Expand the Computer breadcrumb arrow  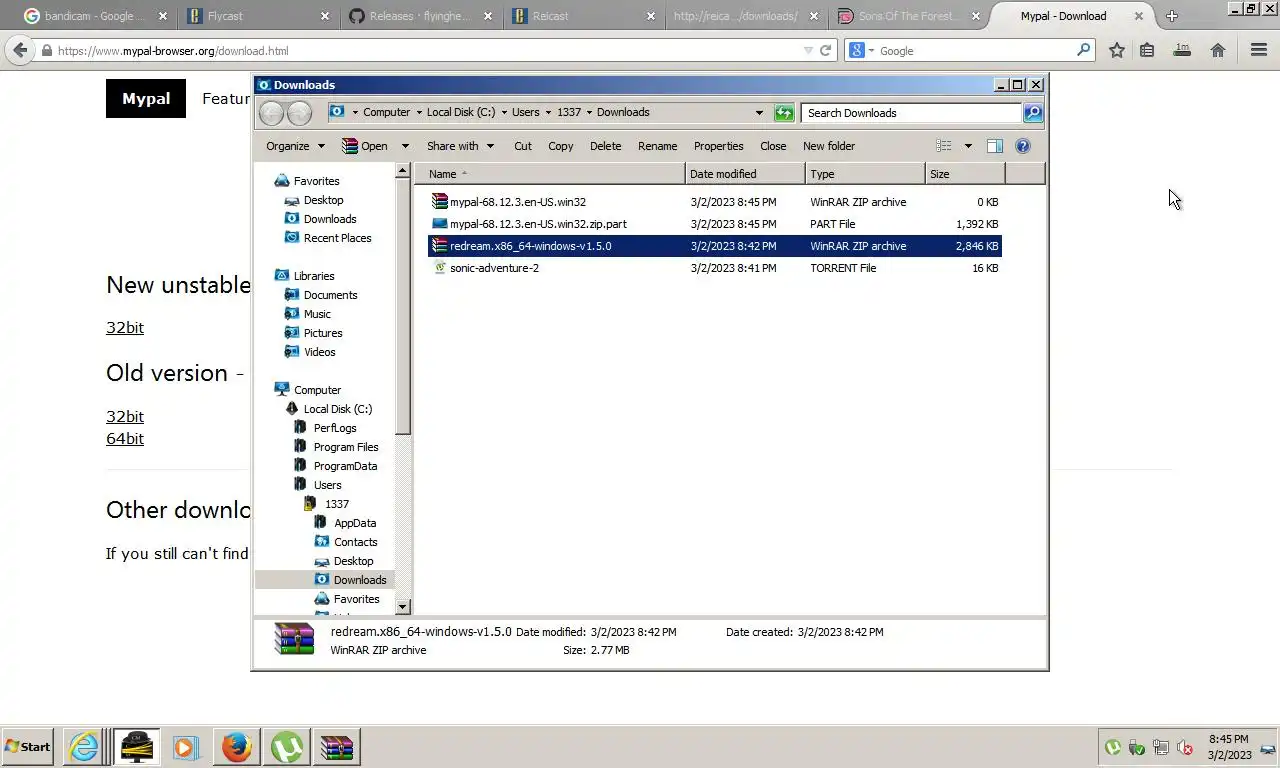click(418, 113)
